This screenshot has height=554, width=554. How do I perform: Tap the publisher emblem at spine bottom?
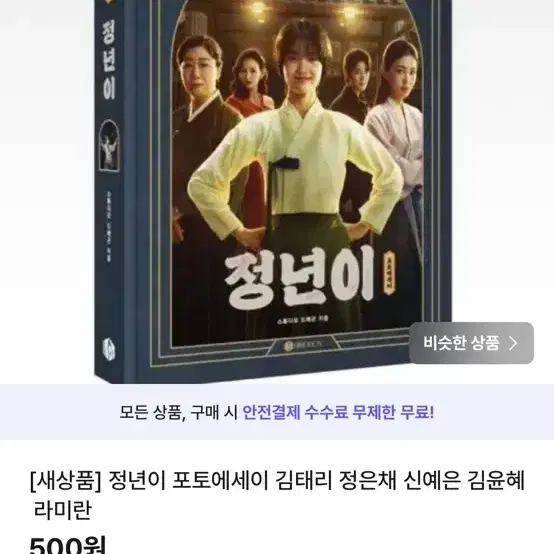(x=108, y=348)
